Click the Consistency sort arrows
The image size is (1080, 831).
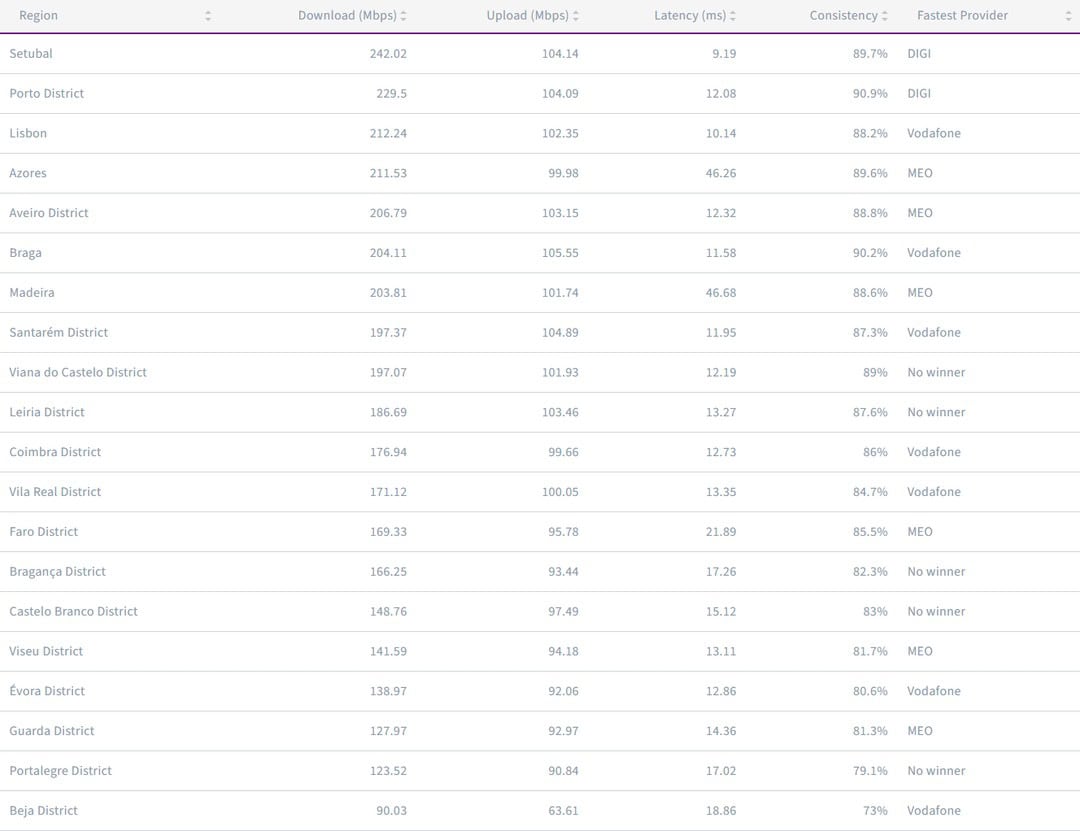(x=885, y=16)
